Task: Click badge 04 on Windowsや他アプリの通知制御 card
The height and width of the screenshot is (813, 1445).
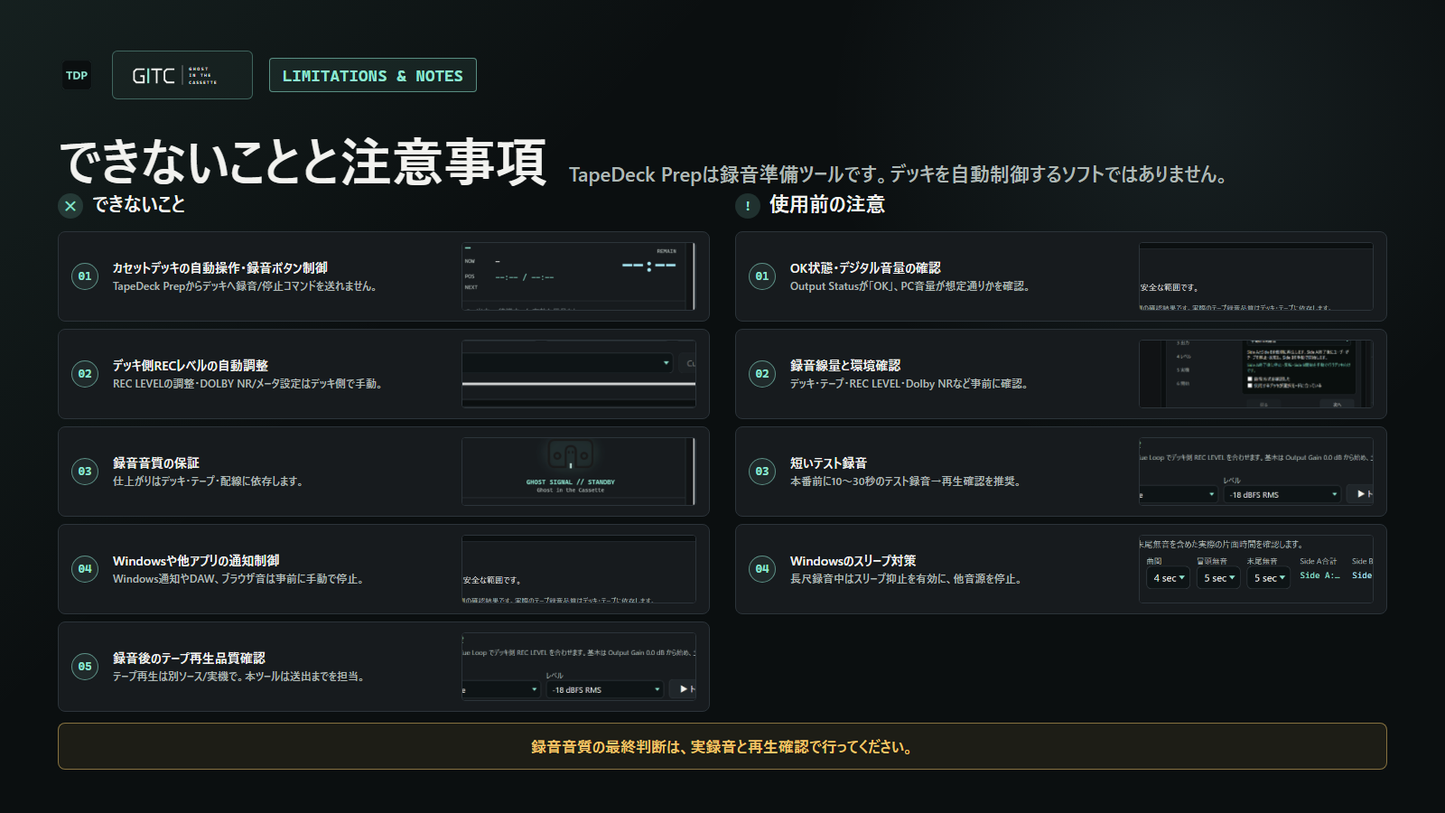Action: point(85,569)
